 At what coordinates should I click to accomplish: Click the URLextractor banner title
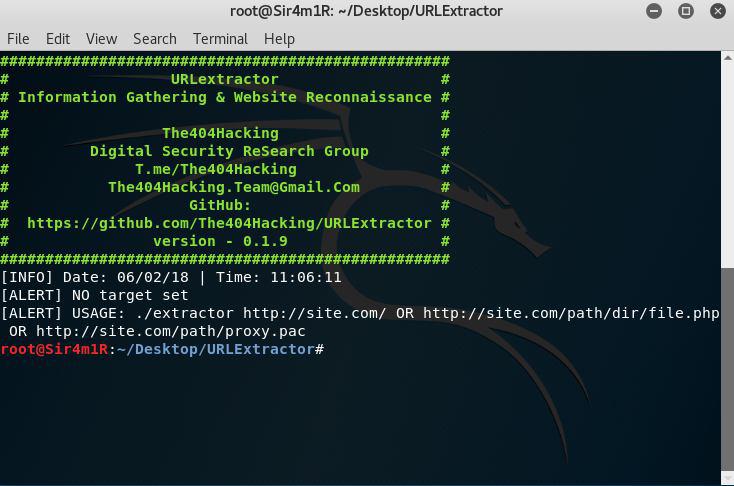pyautogui.click(x=224, y=79)
